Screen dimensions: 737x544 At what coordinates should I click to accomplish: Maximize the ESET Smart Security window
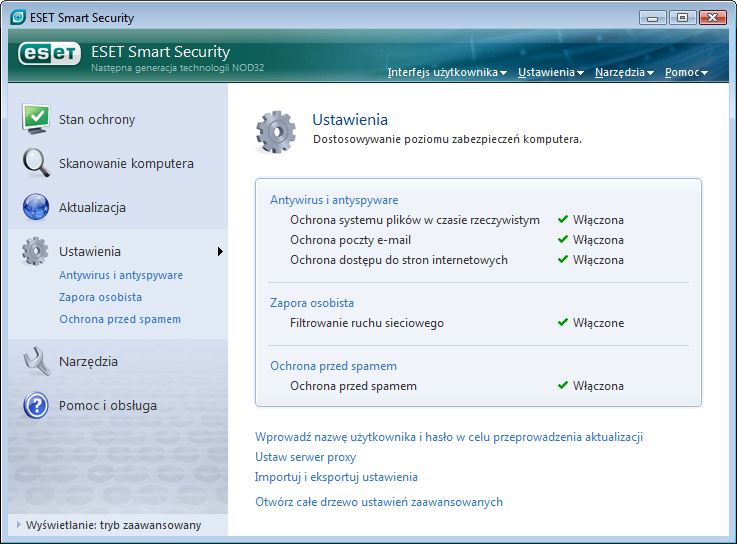pyautogui.click(x=682, y=18)
